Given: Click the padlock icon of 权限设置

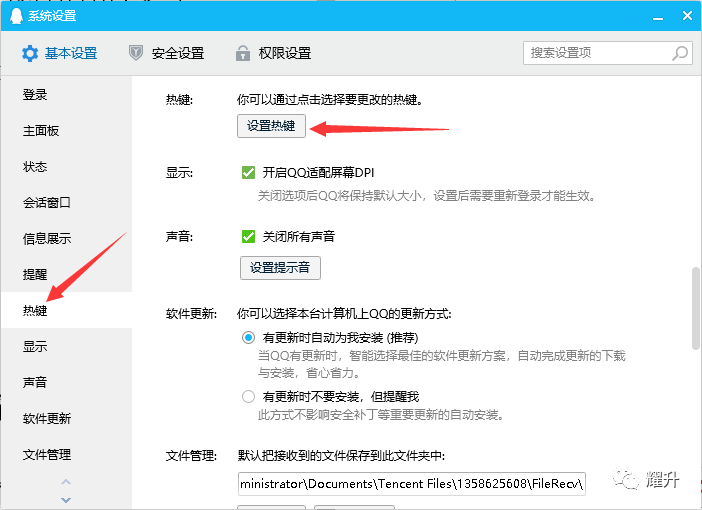Looking at the screenshot, I should [243, 53].
